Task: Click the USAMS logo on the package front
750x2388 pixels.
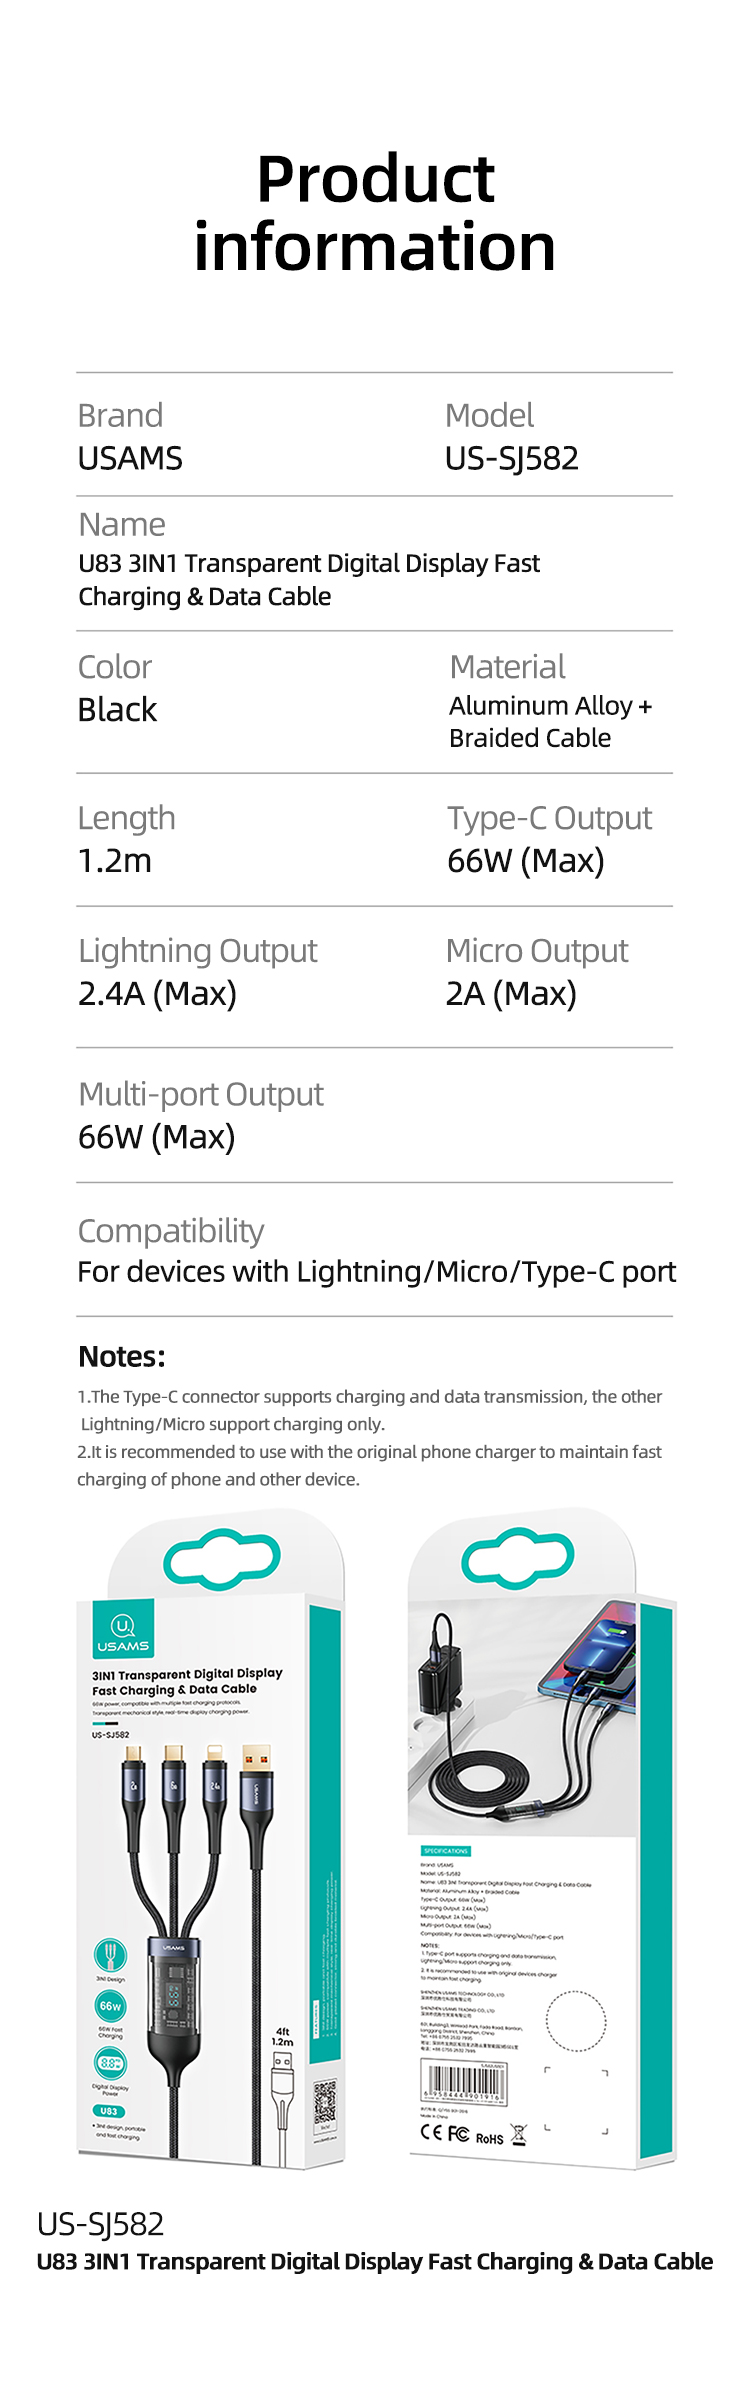Action: pyautogui.click(x=123, y=1631)
